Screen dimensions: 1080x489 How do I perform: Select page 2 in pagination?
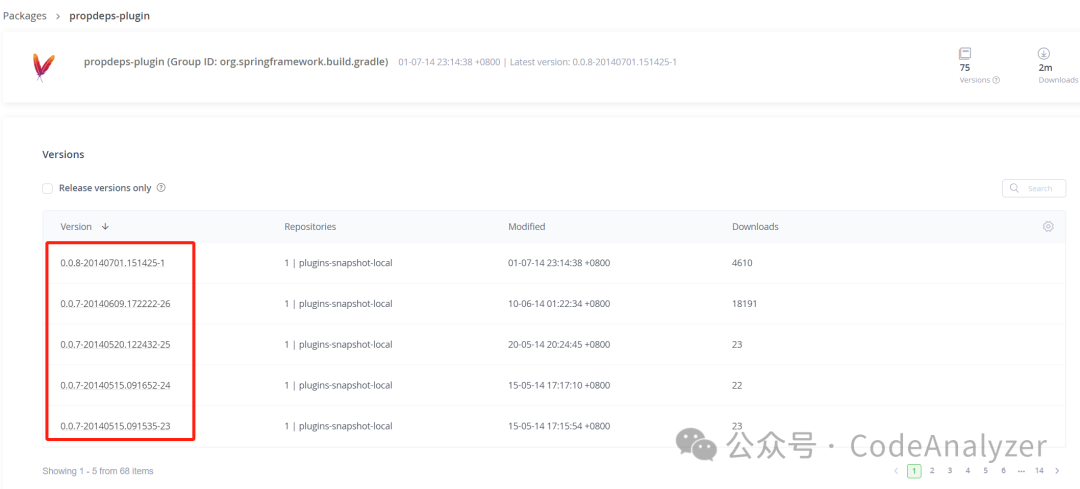932,471
